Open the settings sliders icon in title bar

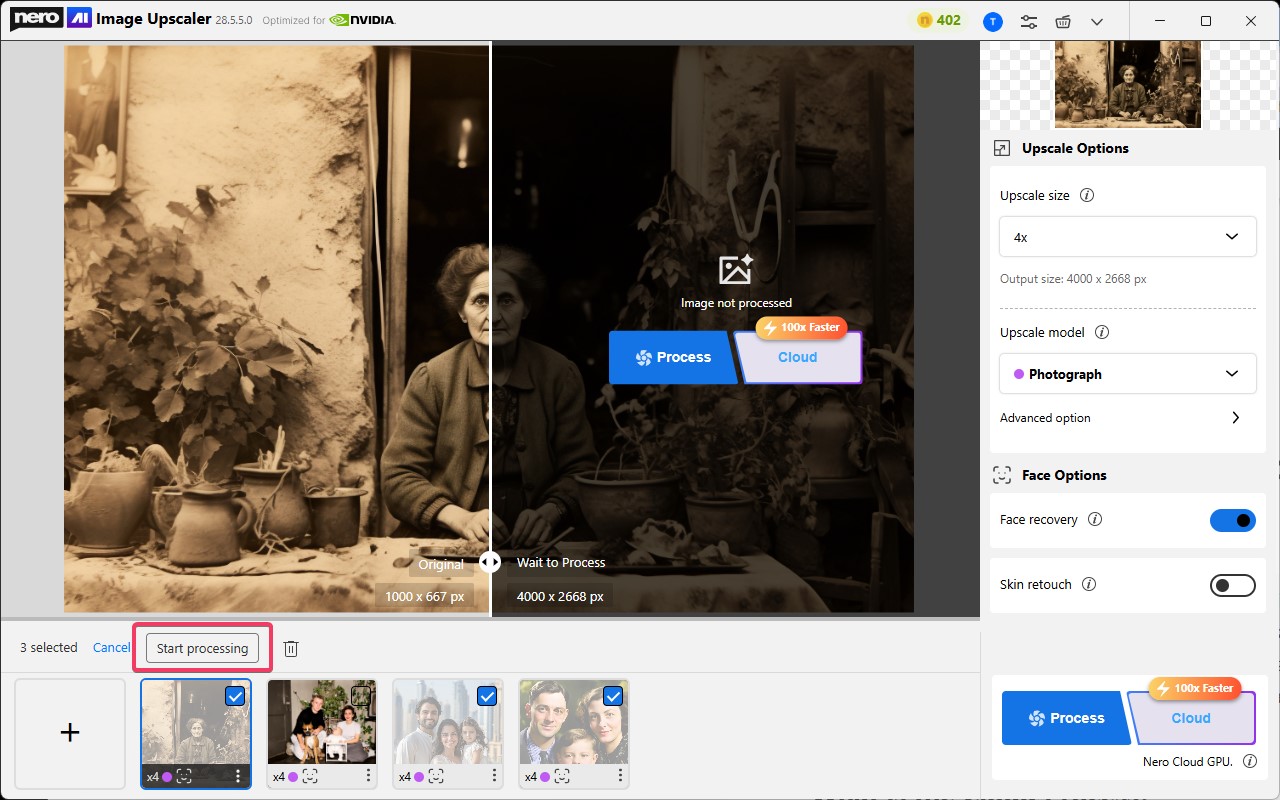(x=1028, y=21)
